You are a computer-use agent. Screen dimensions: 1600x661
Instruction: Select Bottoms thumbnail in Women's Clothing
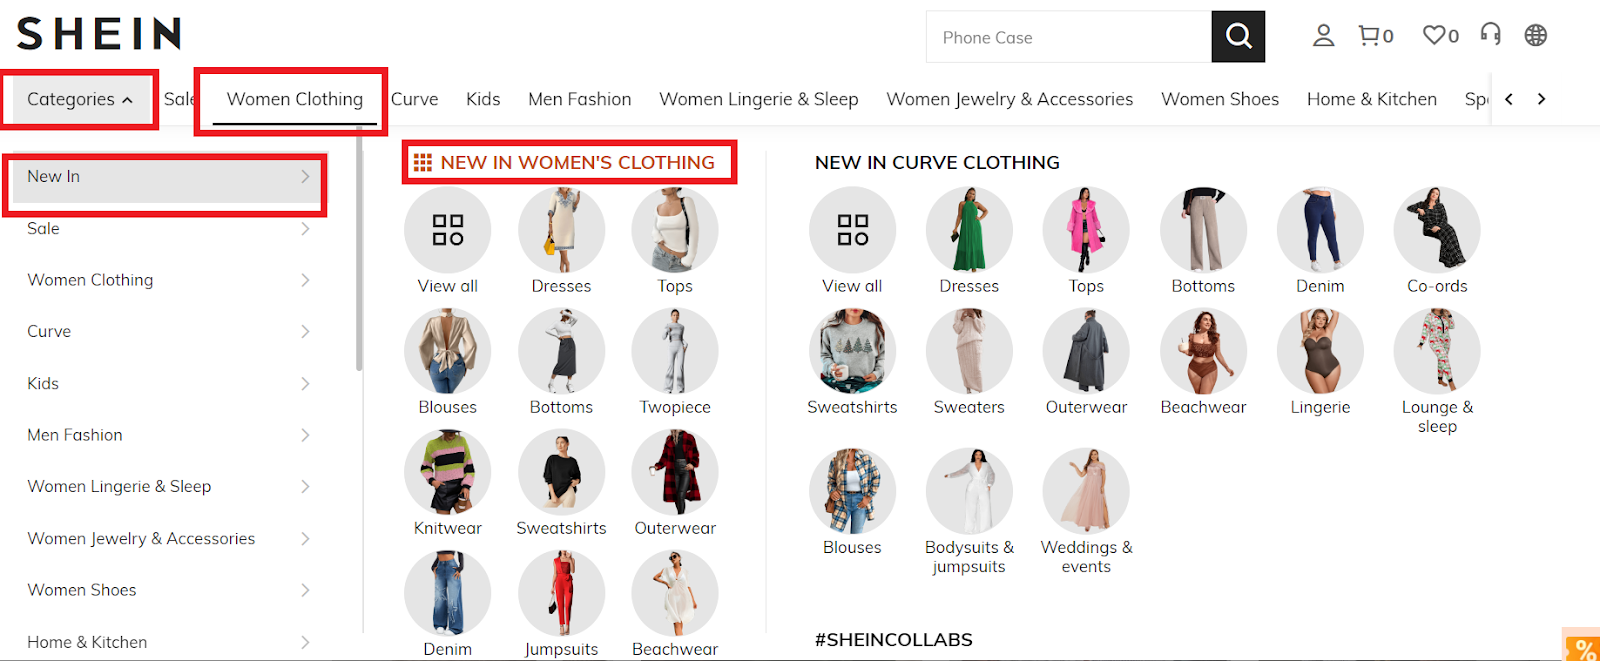point(561,351)
